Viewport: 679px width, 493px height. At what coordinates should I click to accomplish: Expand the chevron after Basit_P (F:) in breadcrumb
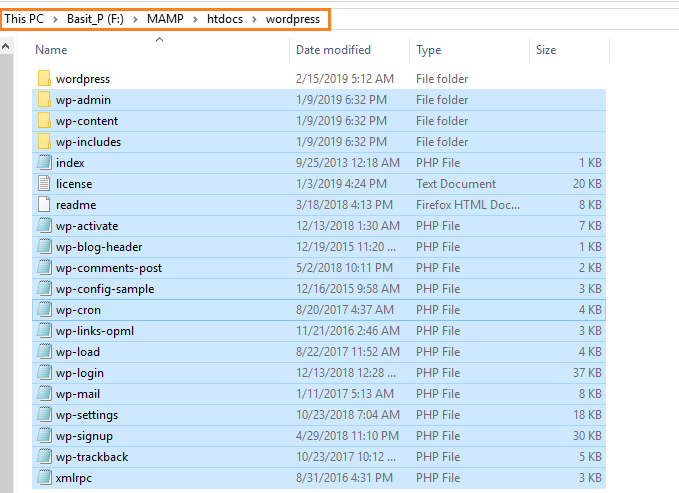coord(135,19)
